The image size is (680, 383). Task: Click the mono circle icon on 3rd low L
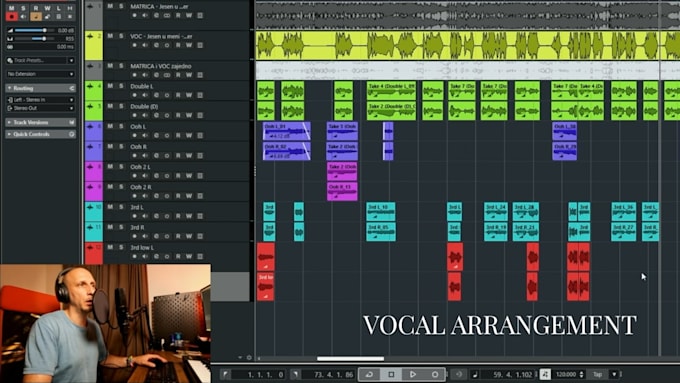point(167,256)
